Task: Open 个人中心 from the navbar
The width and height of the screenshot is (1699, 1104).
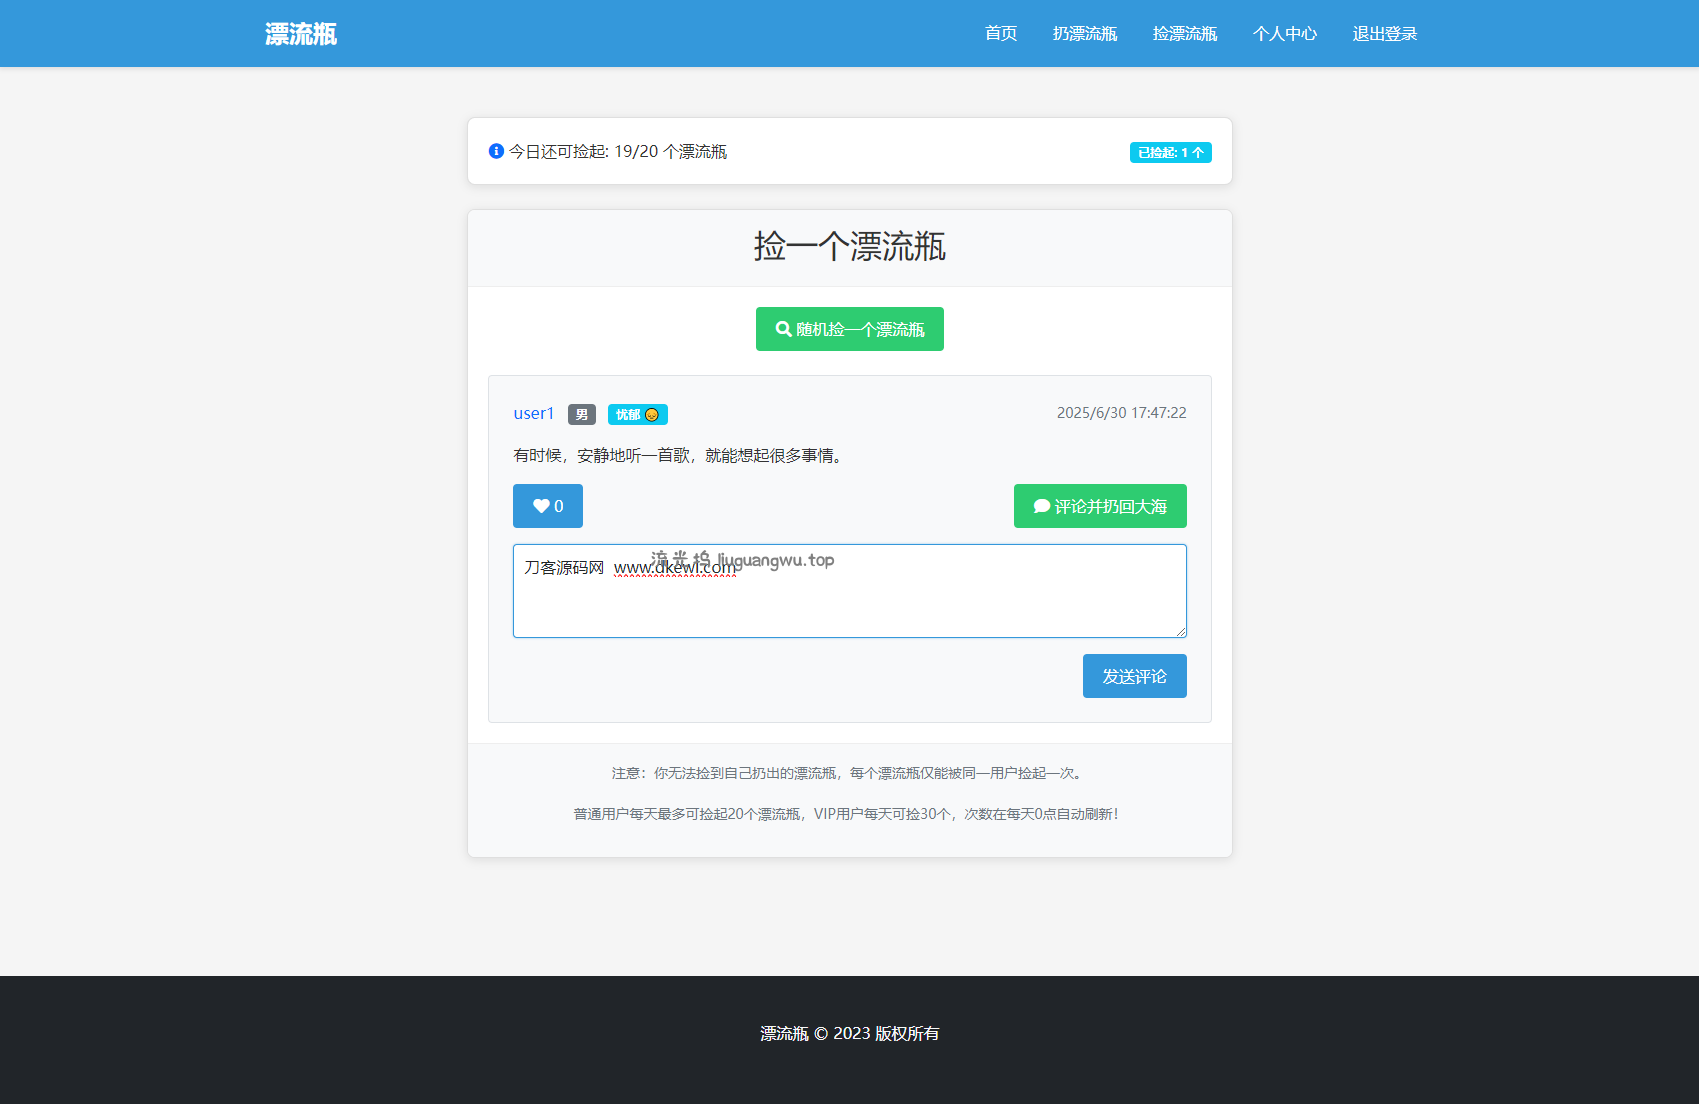Action: click(x=1284, y=34)
